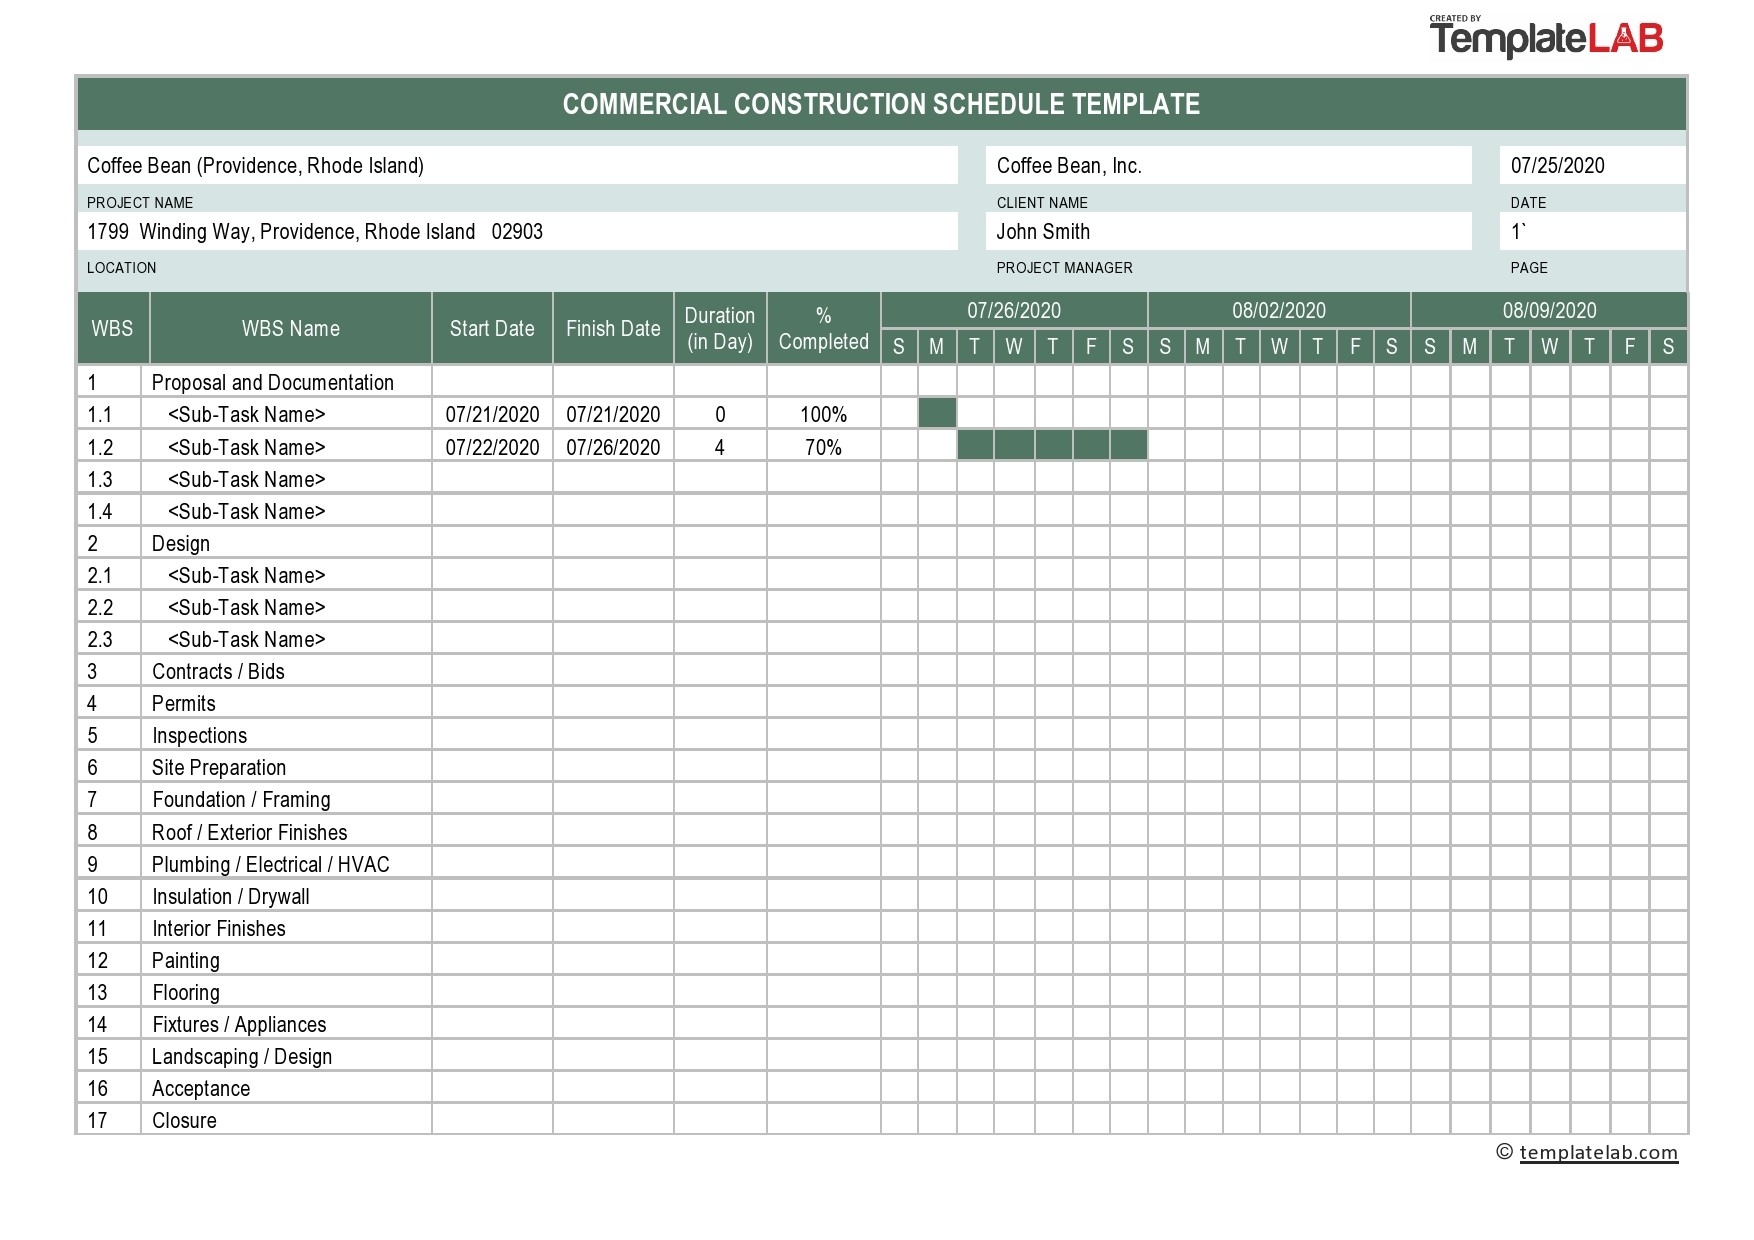Viewport: 1754px width, 1240px height.
Task: Click the Start Date column header
Action: (492, 327)
